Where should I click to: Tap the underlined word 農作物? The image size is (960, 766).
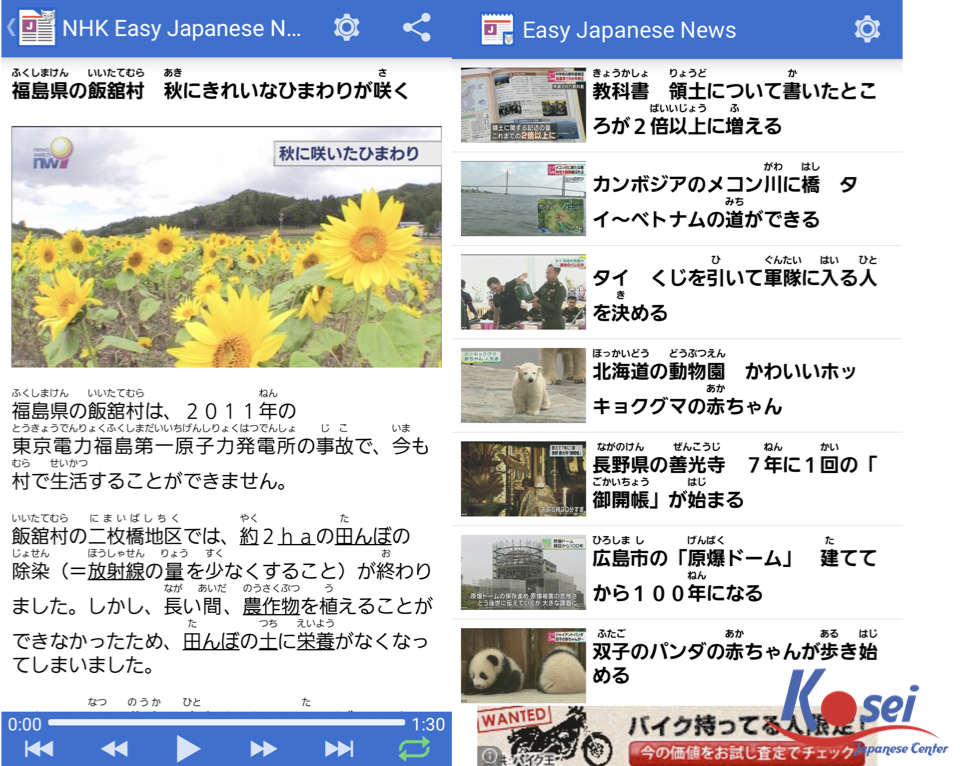coord(271,606)
